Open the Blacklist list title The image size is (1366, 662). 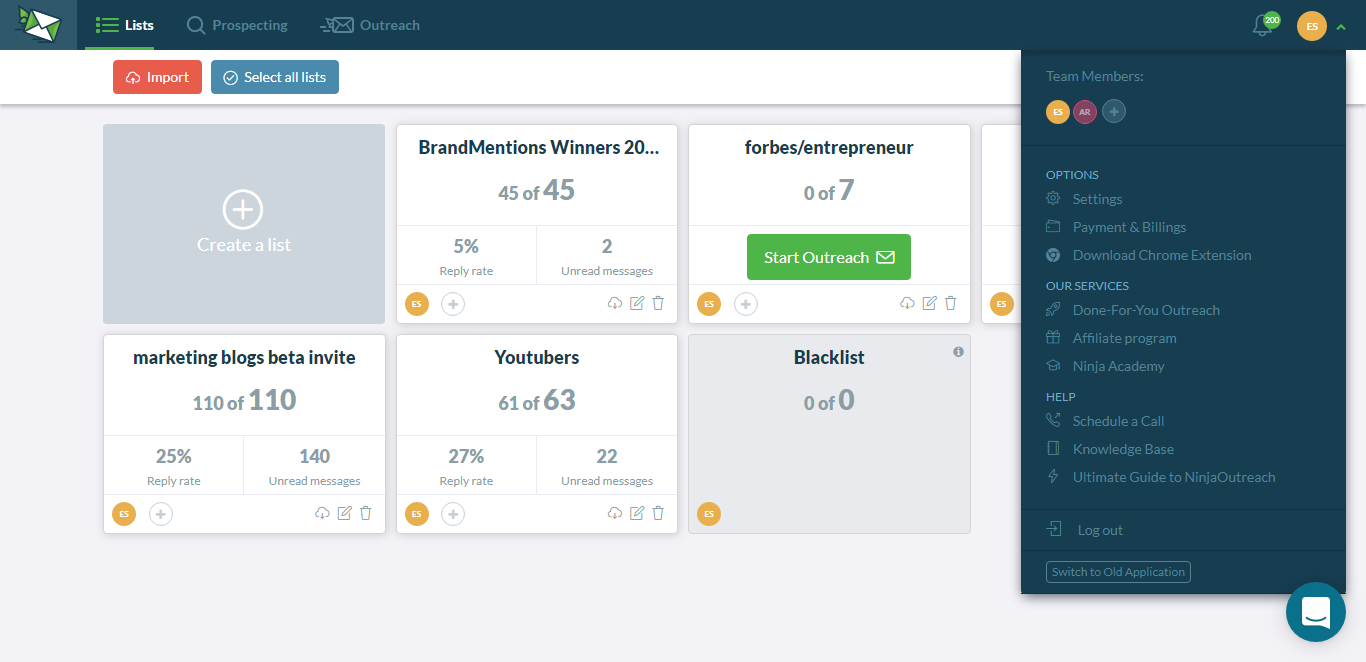pyautogui.click(x=829, y=357)
